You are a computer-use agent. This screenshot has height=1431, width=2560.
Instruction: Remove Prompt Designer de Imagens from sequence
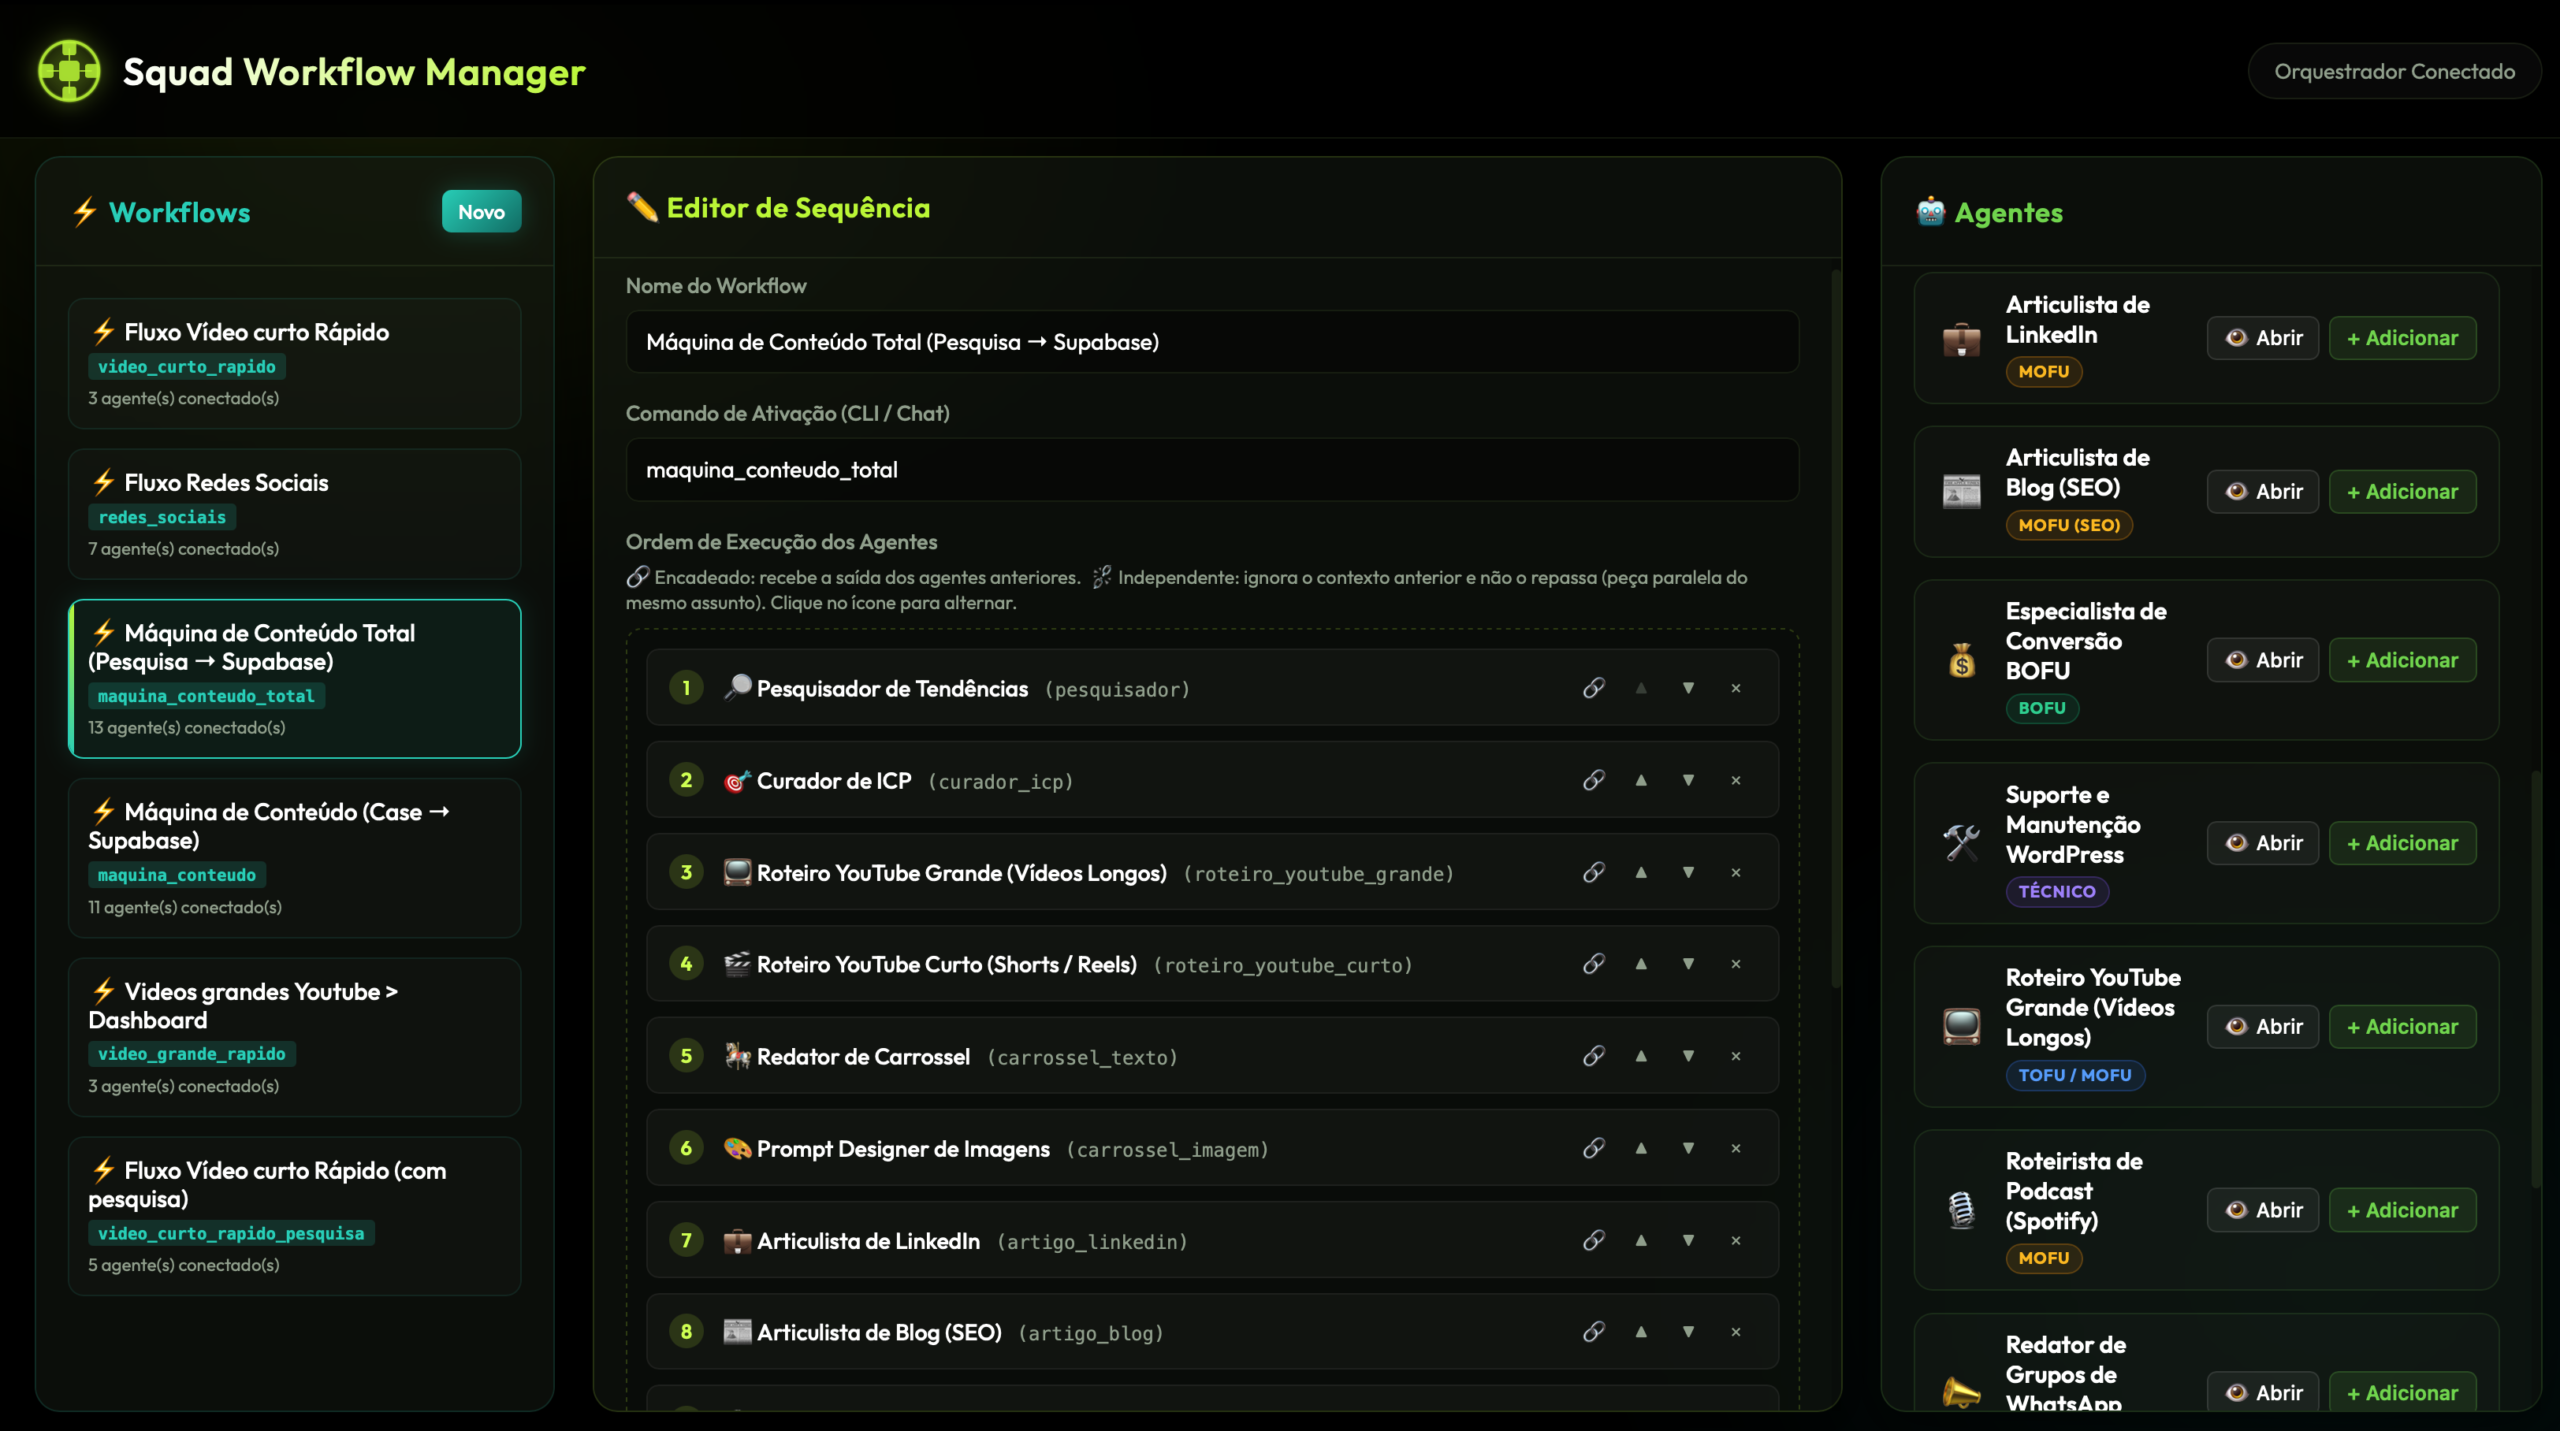point(1736,1148)
